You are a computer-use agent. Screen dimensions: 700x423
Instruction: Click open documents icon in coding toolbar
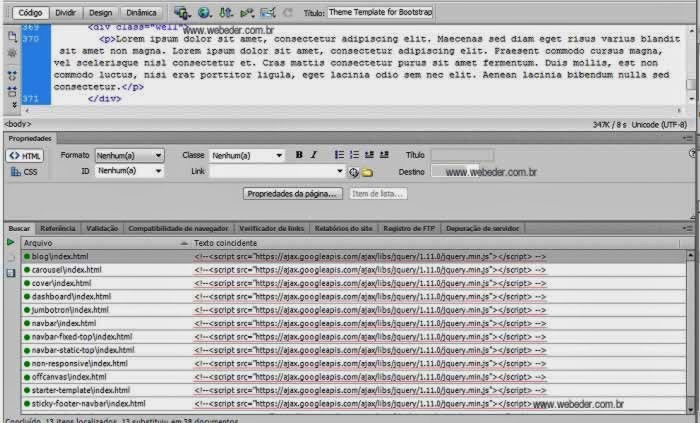point(12,37)
